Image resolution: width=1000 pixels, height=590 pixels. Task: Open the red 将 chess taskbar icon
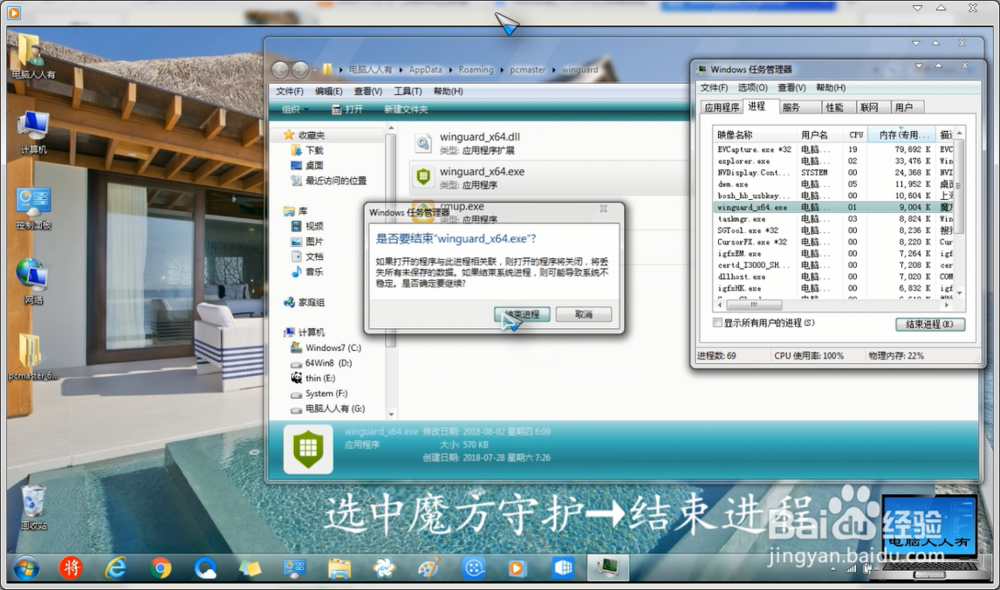[71, 568]
